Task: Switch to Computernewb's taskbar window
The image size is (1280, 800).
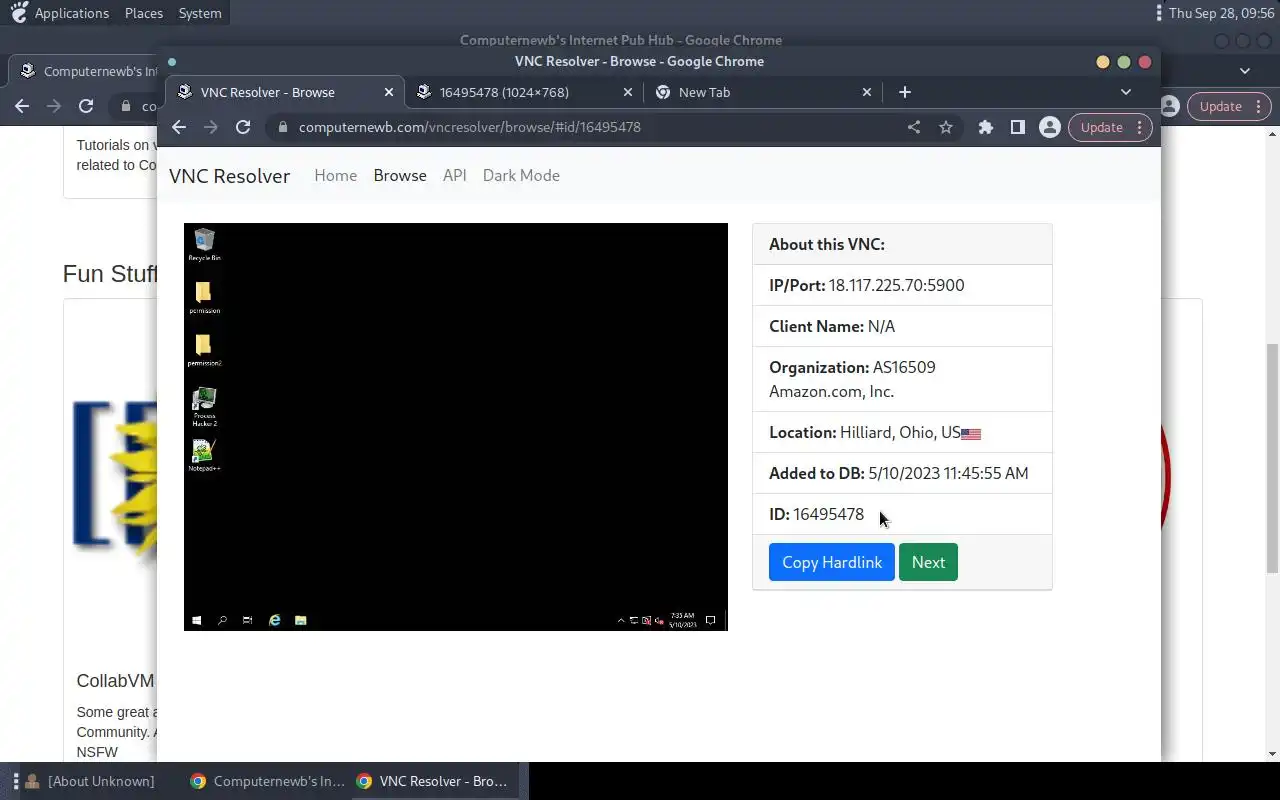Action: [x=268, y=781]
